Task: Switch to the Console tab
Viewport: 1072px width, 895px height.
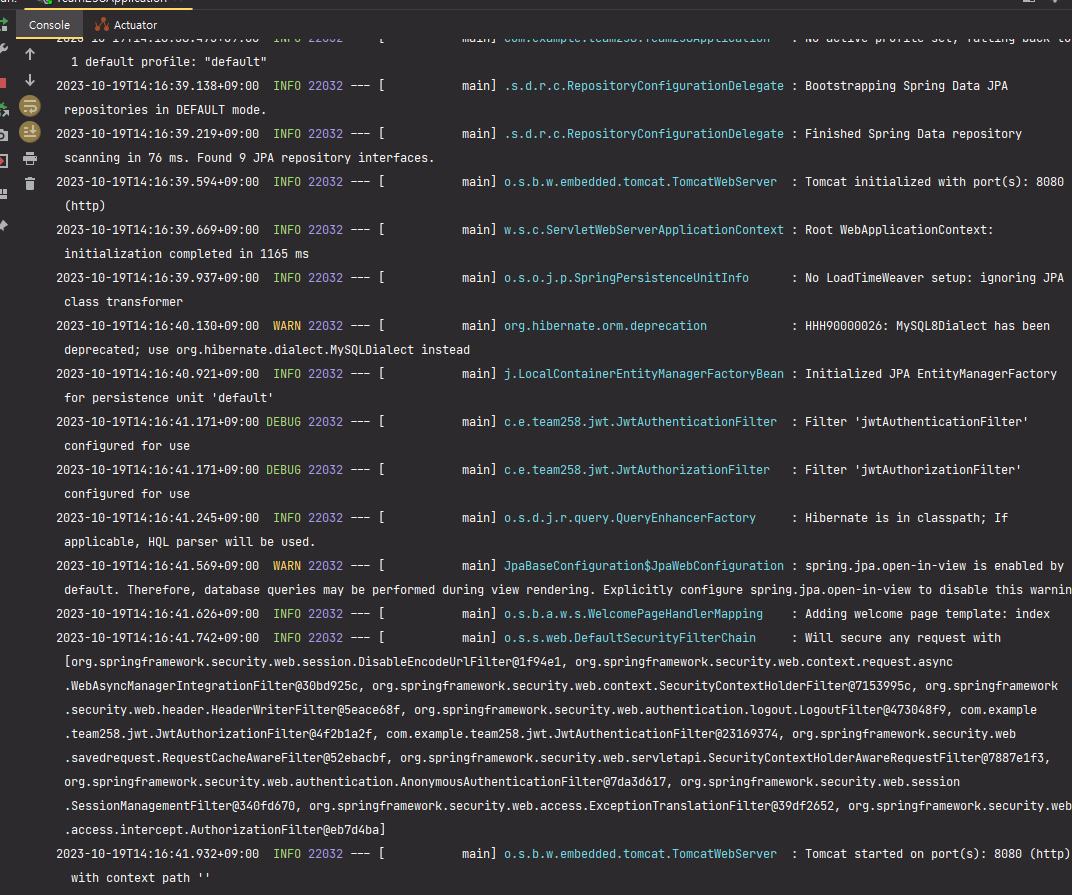Action: [x=49, y=25]
